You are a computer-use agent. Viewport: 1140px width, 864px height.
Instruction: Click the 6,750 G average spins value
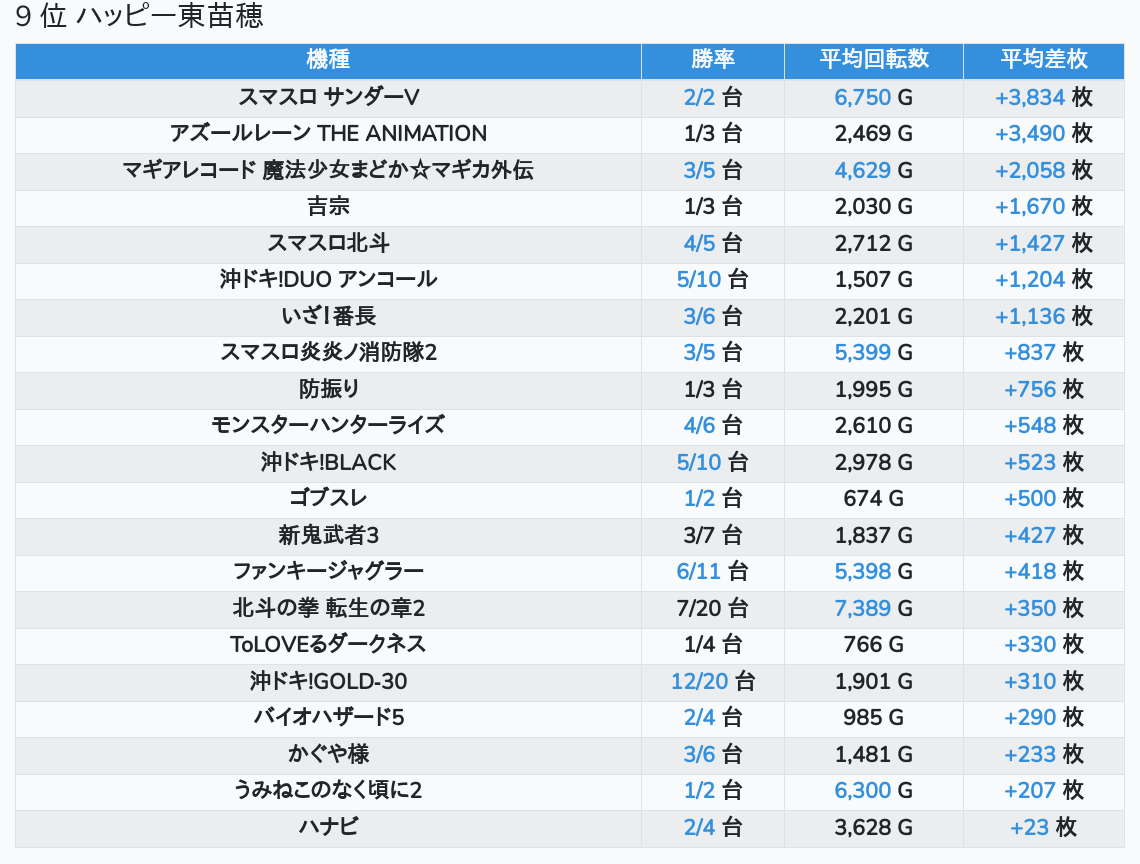[874, 97]
